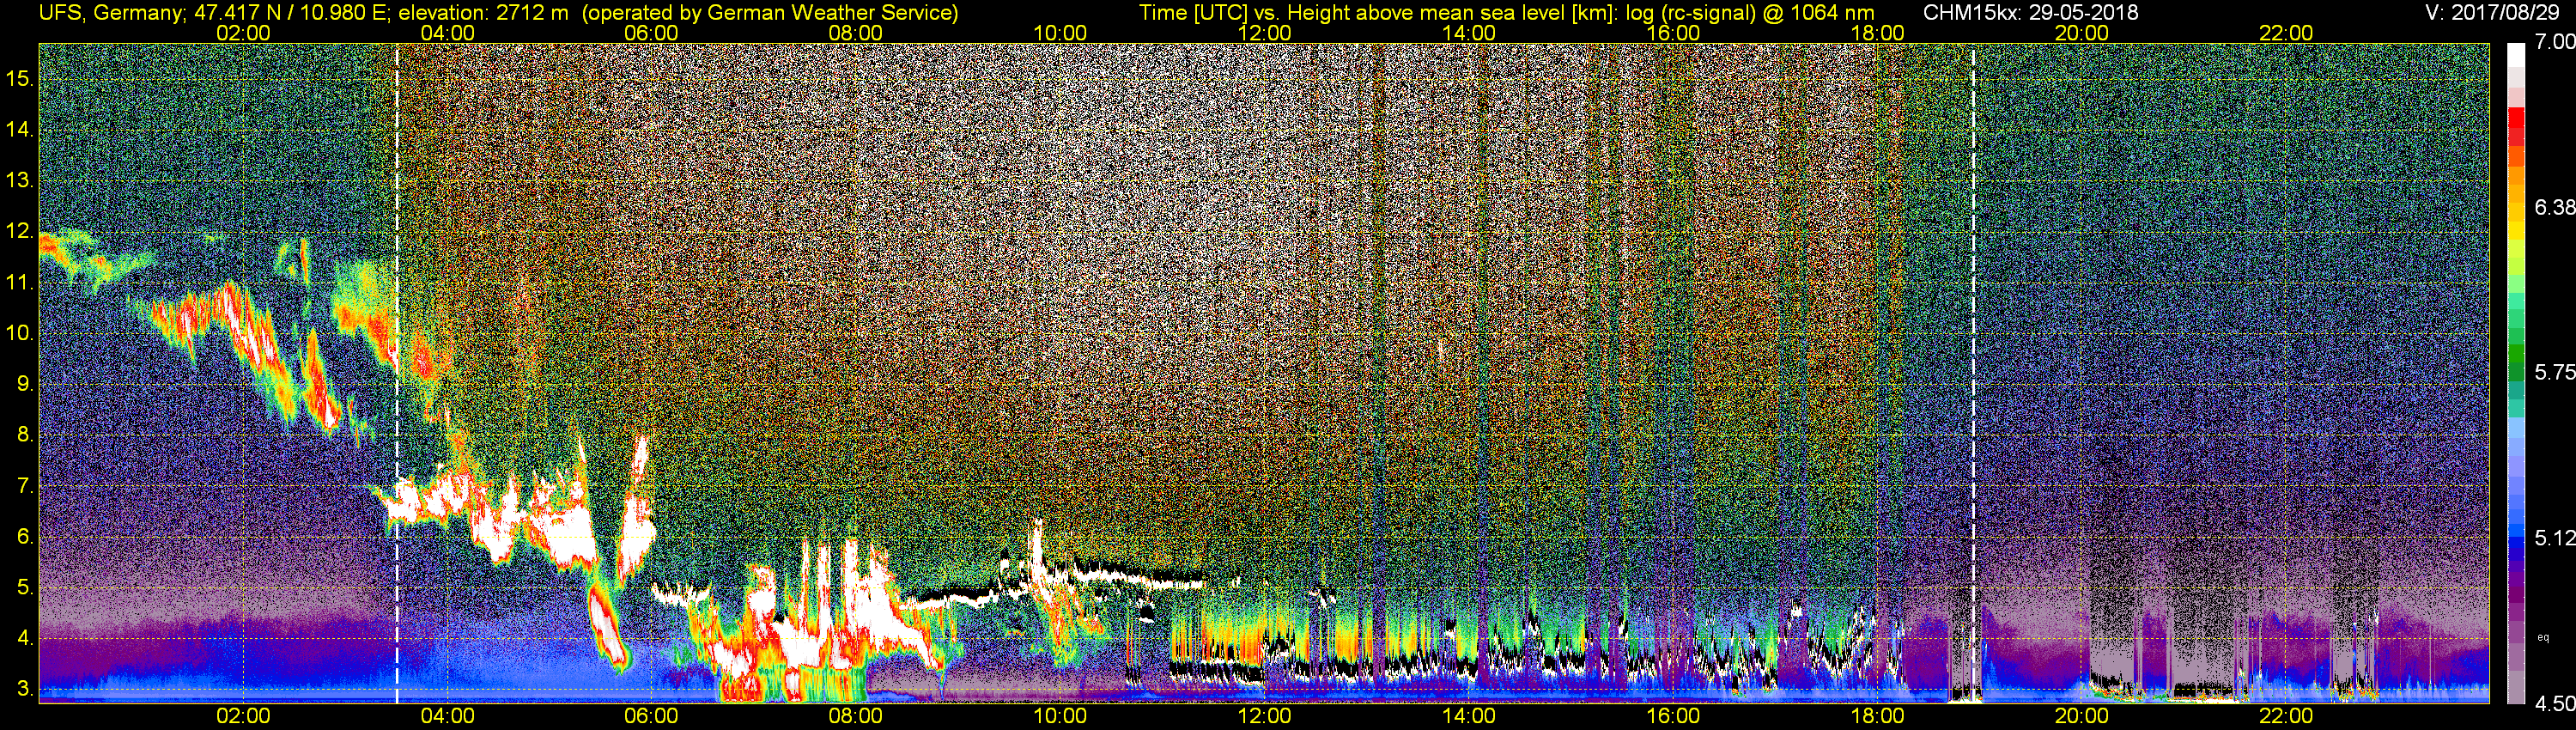Click the '11.' height axis label
2576x730 pixels.
tap(21, 282)
